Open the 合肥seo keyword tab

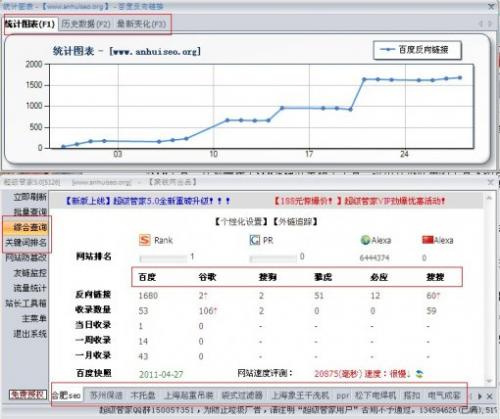coord(66,396)
